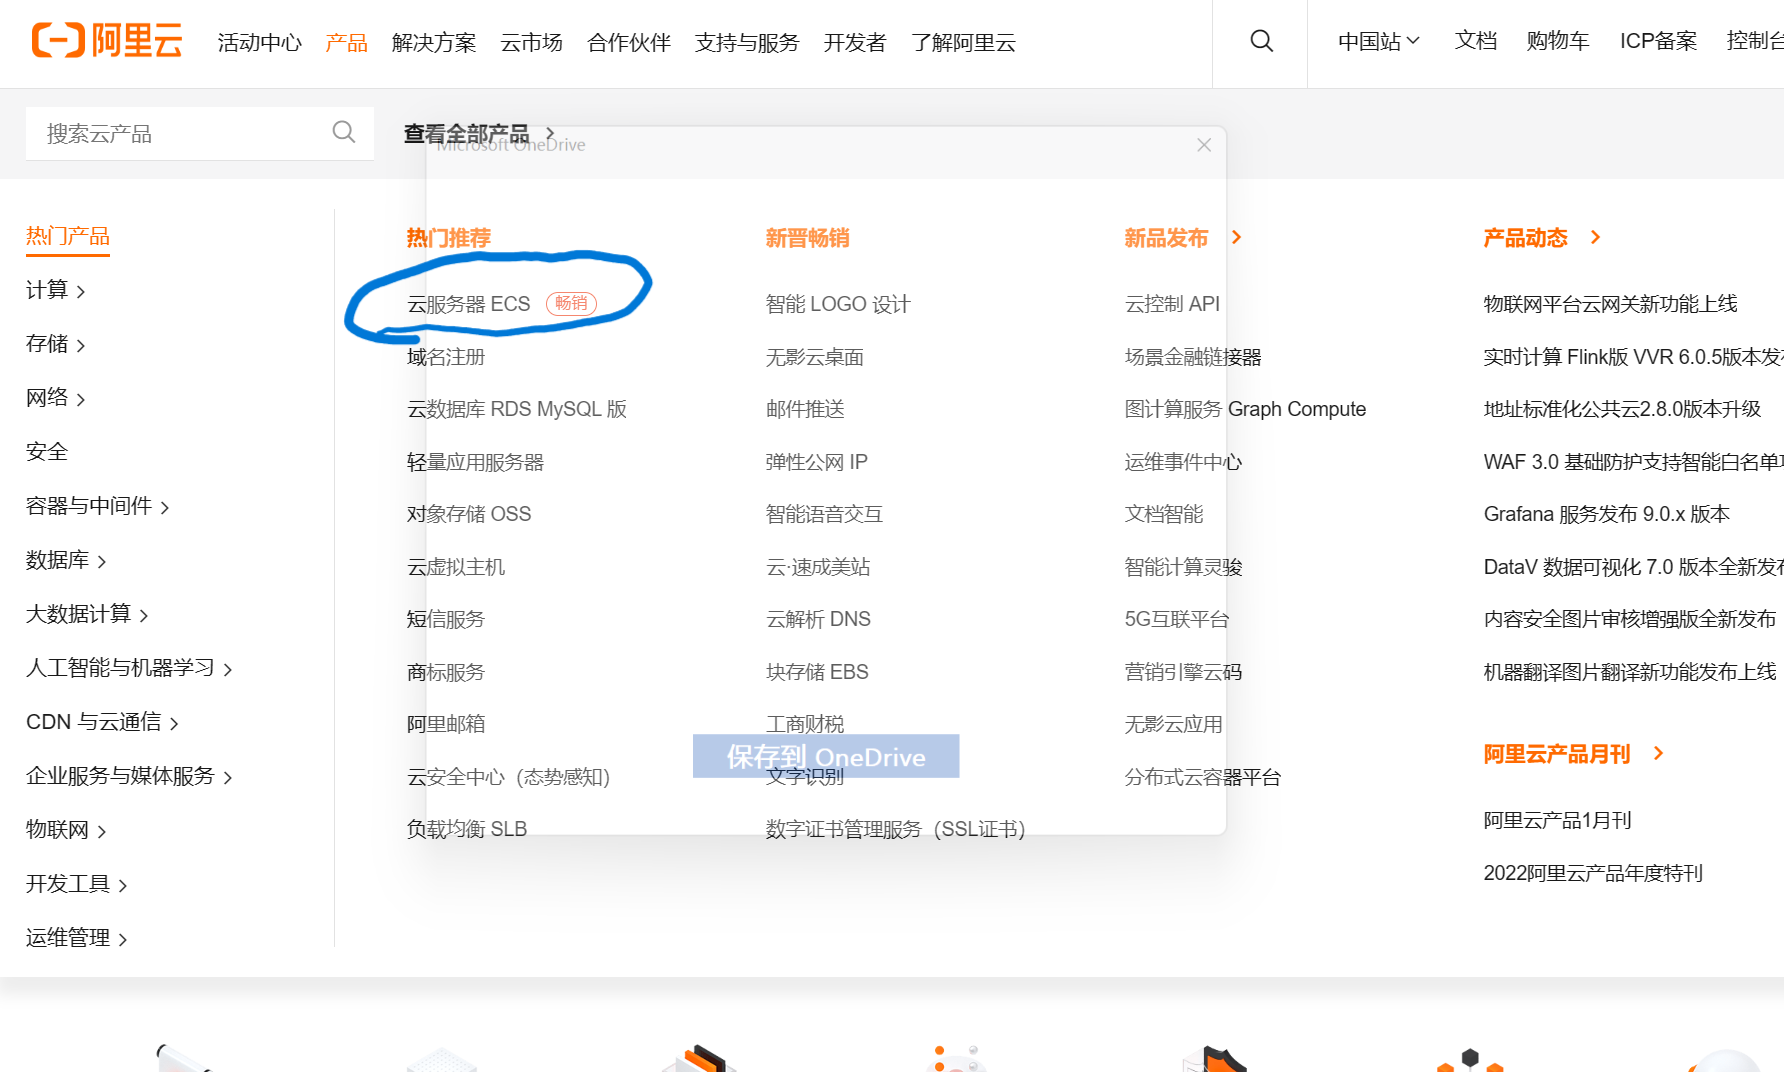The width and height of the screenshot is (1784, 1072).
Task: Expand 开发工具 category
Action: (x=77, y=884)
